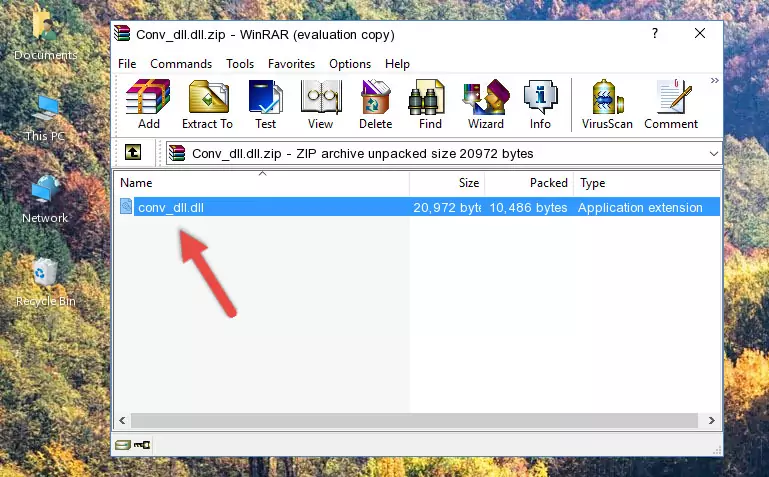Select the conv_dll.dll file name

click(x=171, y=207)
